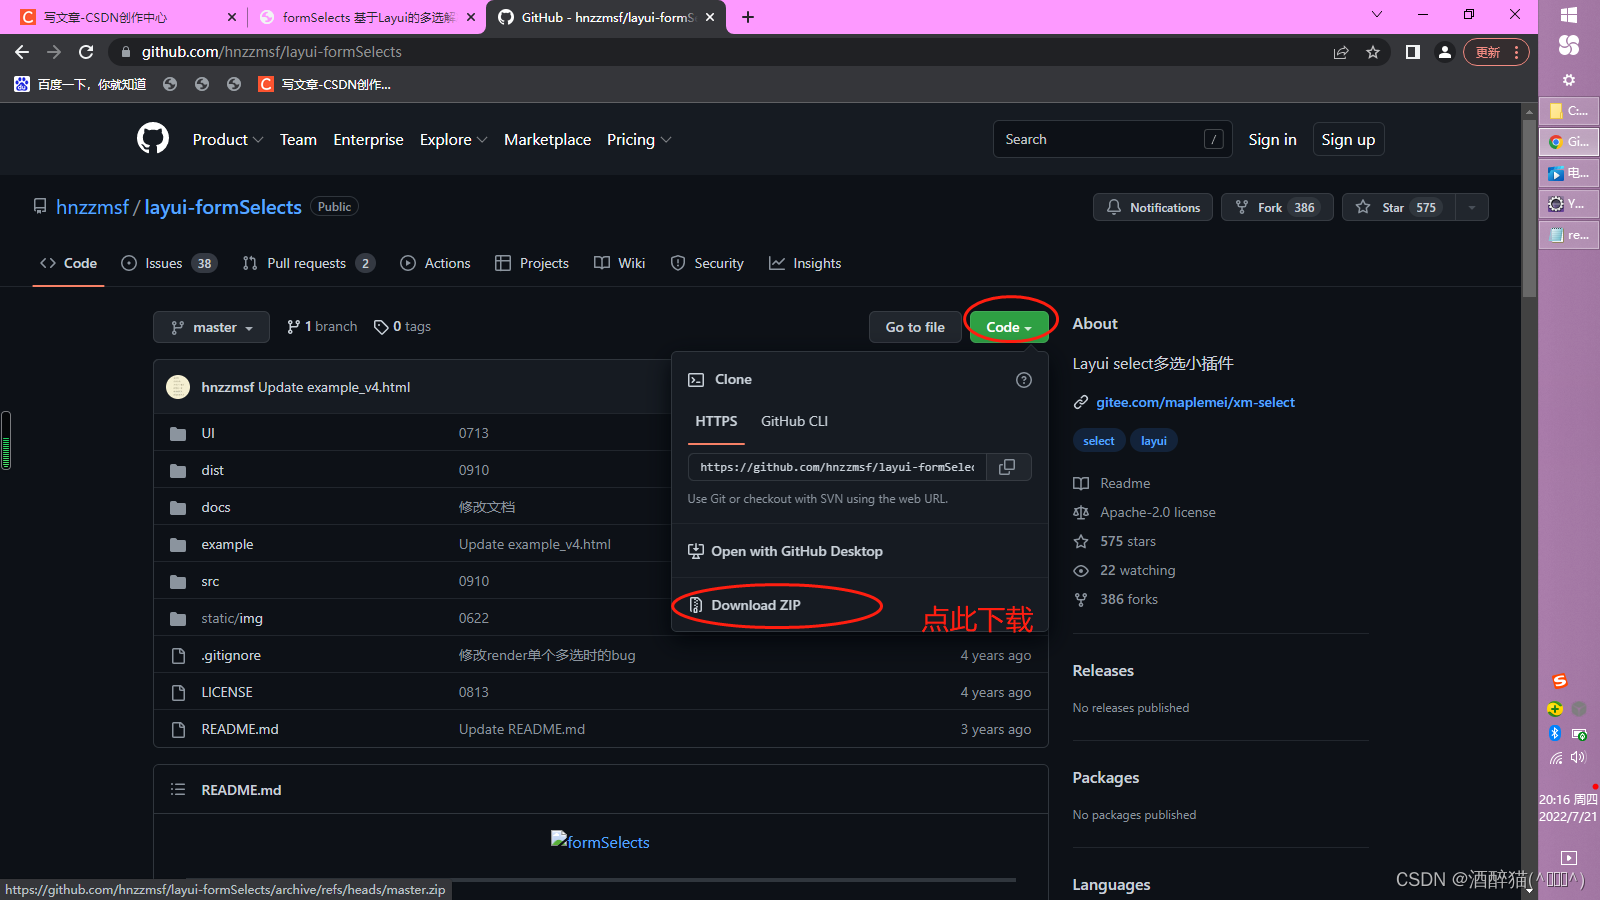Click the Bluetooth tray icon
Image resolution: width=1600 pixels, height=900 pixels.
coord(1555,733)
